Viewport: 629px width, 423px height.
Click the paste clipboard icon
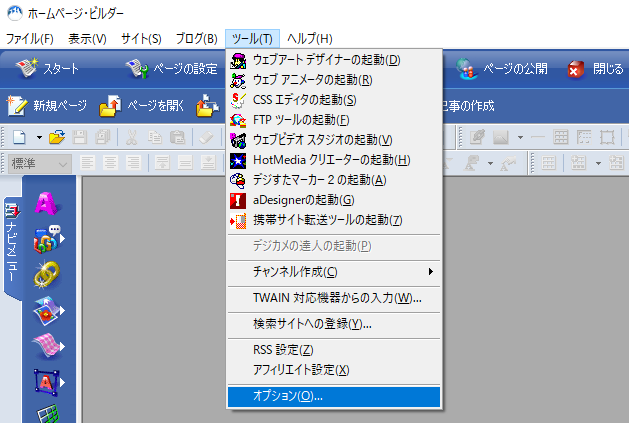coord(177,137)
